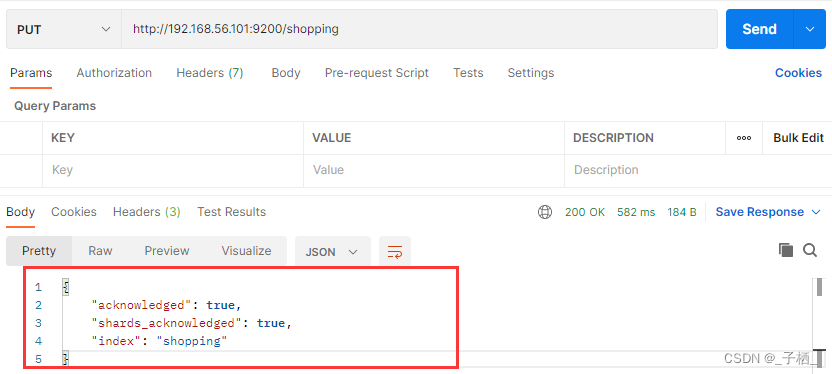Open the request Body tab

click(286, 73)
